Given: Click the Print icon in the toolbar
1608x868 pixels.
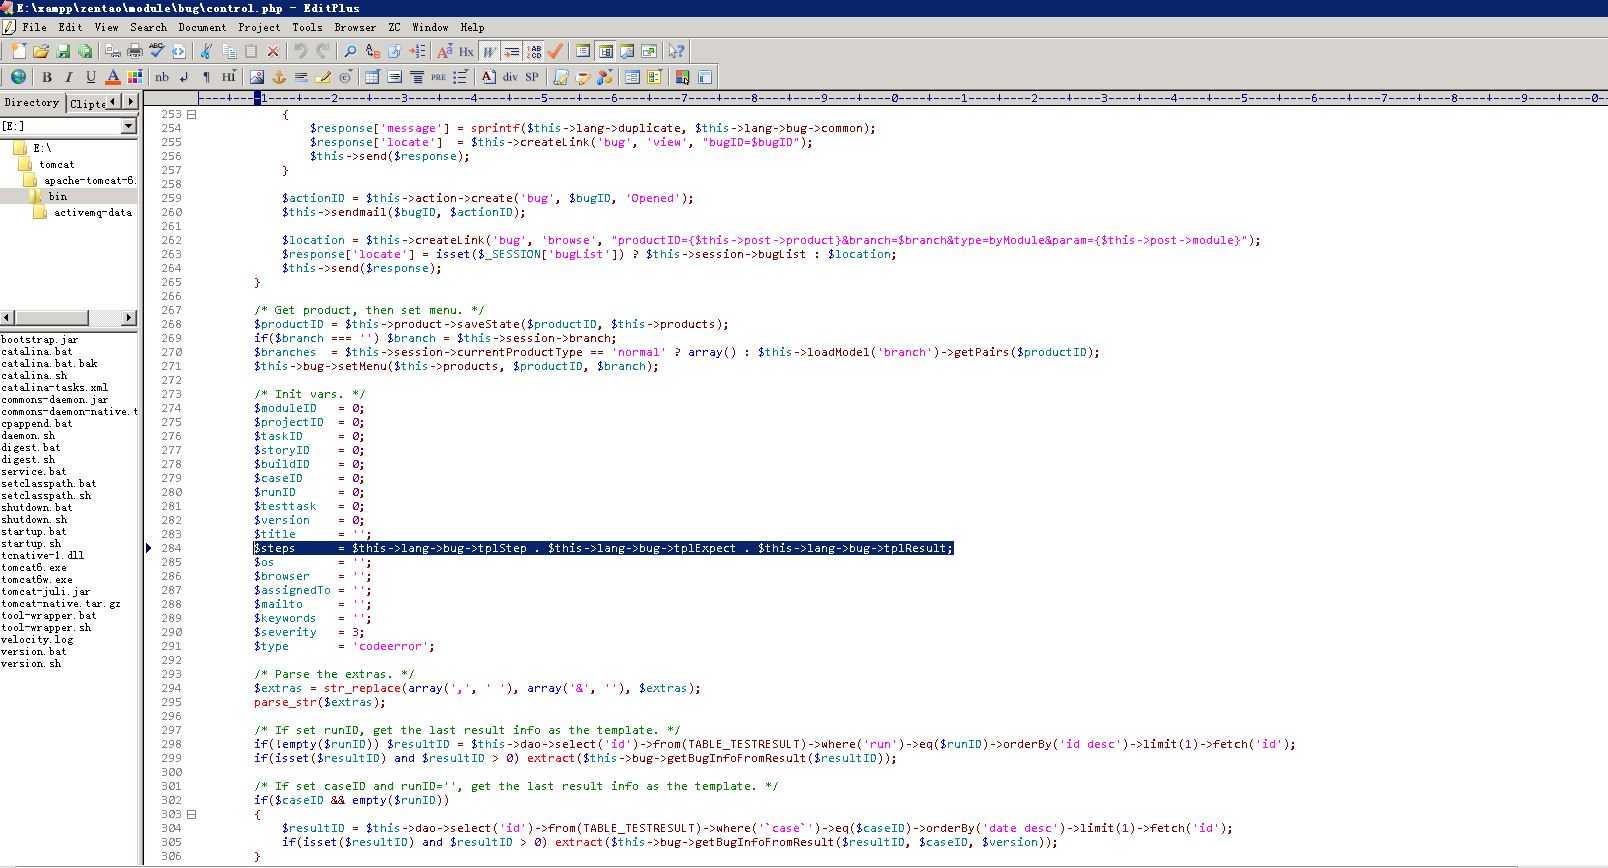Looking at the screenshot, I should pos(135,51).
